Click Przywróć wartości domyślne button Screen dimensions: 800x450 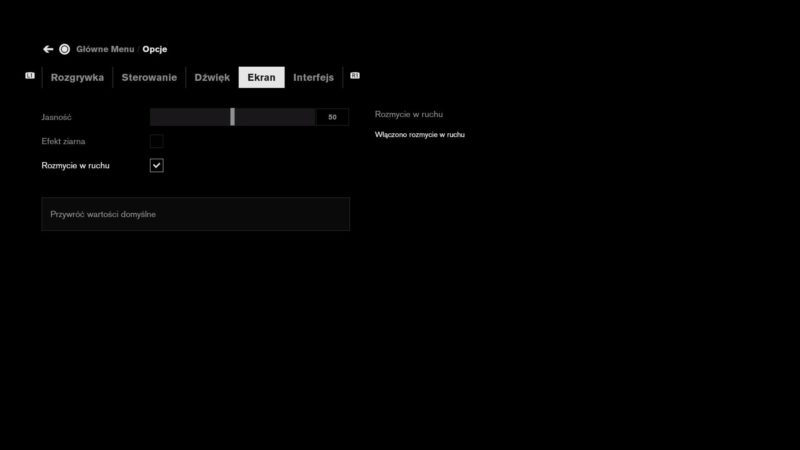pyautogui.click(x=195, y=214)
